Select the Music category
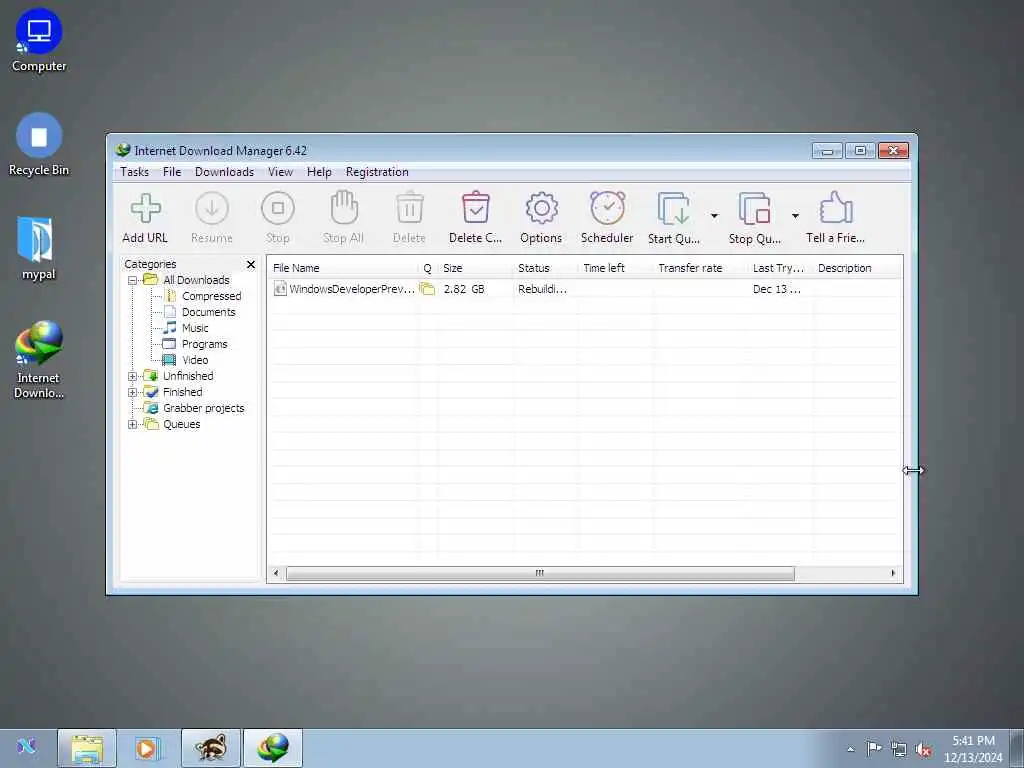The image size is (1024, 768). click(x=195, y=328)
